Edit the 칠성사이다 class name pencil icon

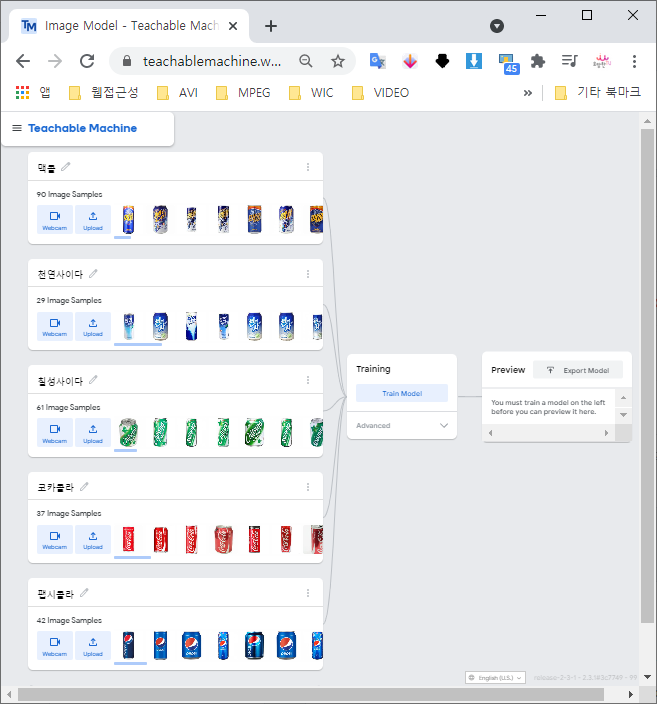coord(93,380)
